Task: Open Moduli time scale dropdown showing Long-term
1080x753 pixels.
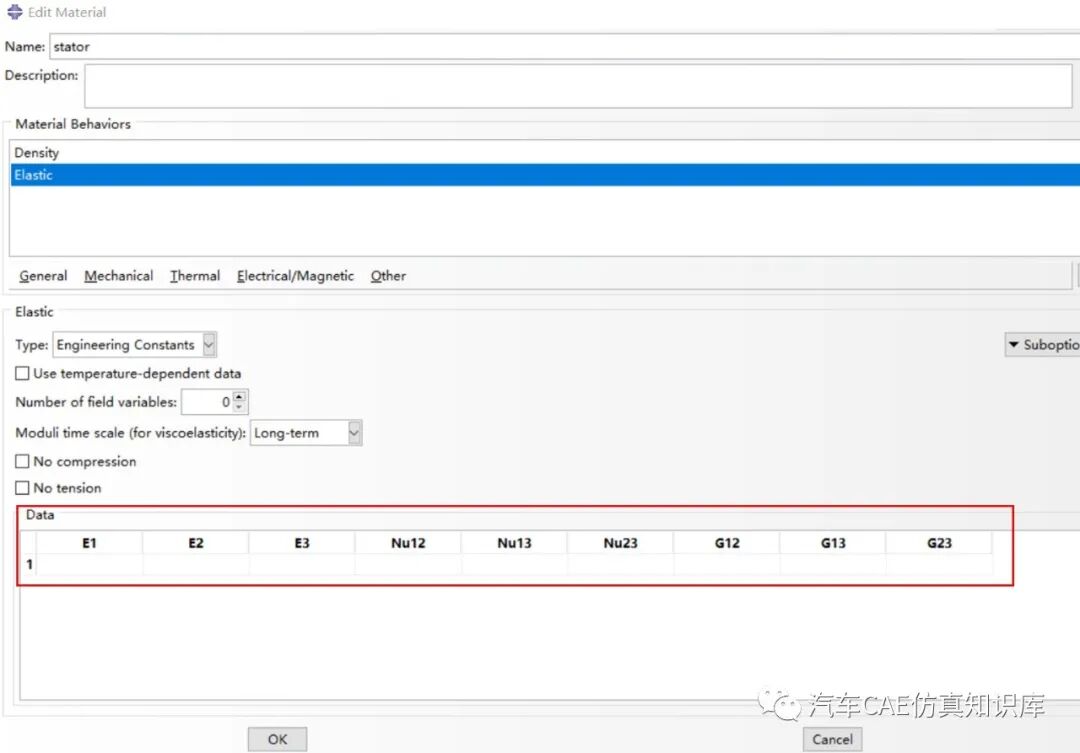Action: [305, 433]
